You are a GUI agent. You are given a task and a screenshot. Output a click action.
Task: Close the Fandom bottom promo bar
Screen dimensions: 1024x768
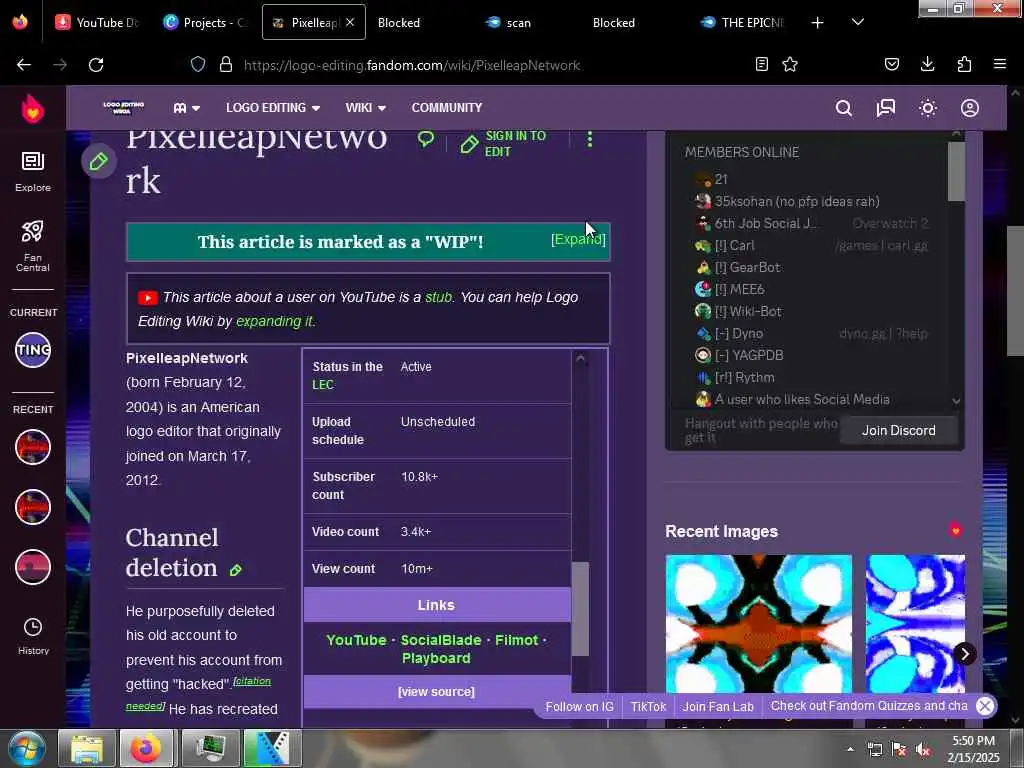[x=985, y=706]
